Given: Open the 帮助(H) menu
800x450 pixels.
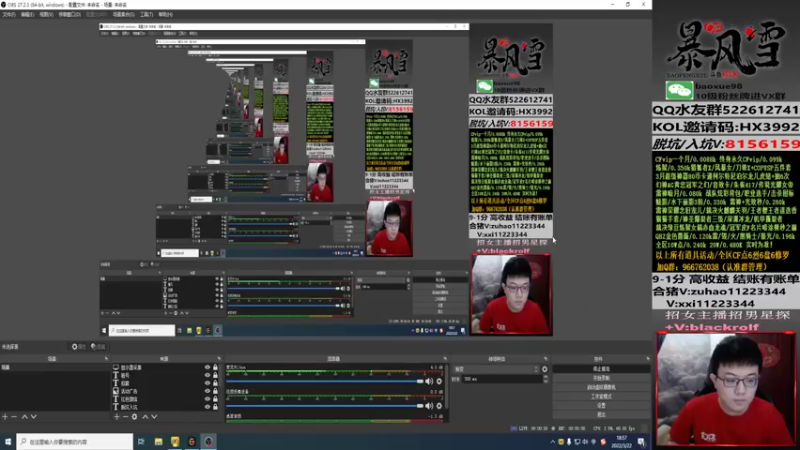Looking at the screenshot, I should coord(165,15).
